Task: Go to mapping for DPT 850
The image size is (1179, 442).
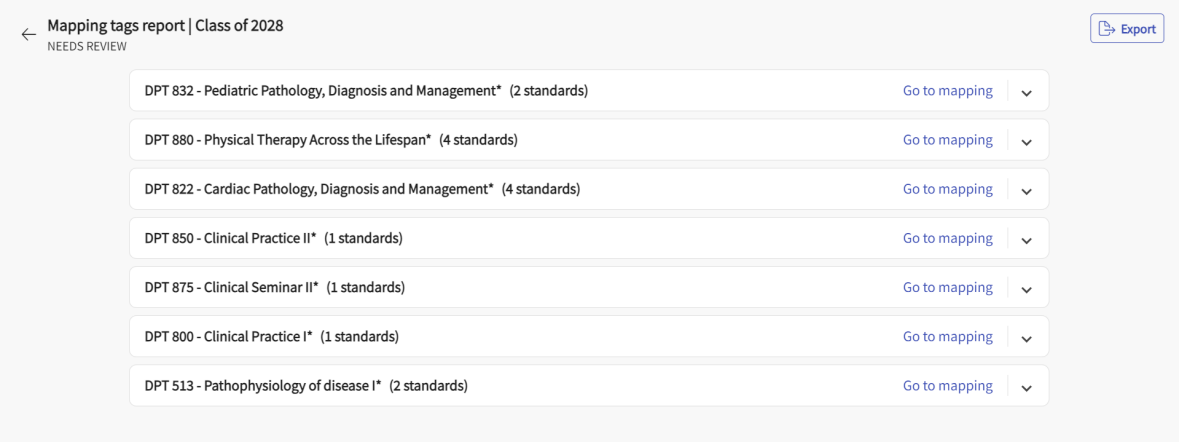Action: [x=947, y=238]
